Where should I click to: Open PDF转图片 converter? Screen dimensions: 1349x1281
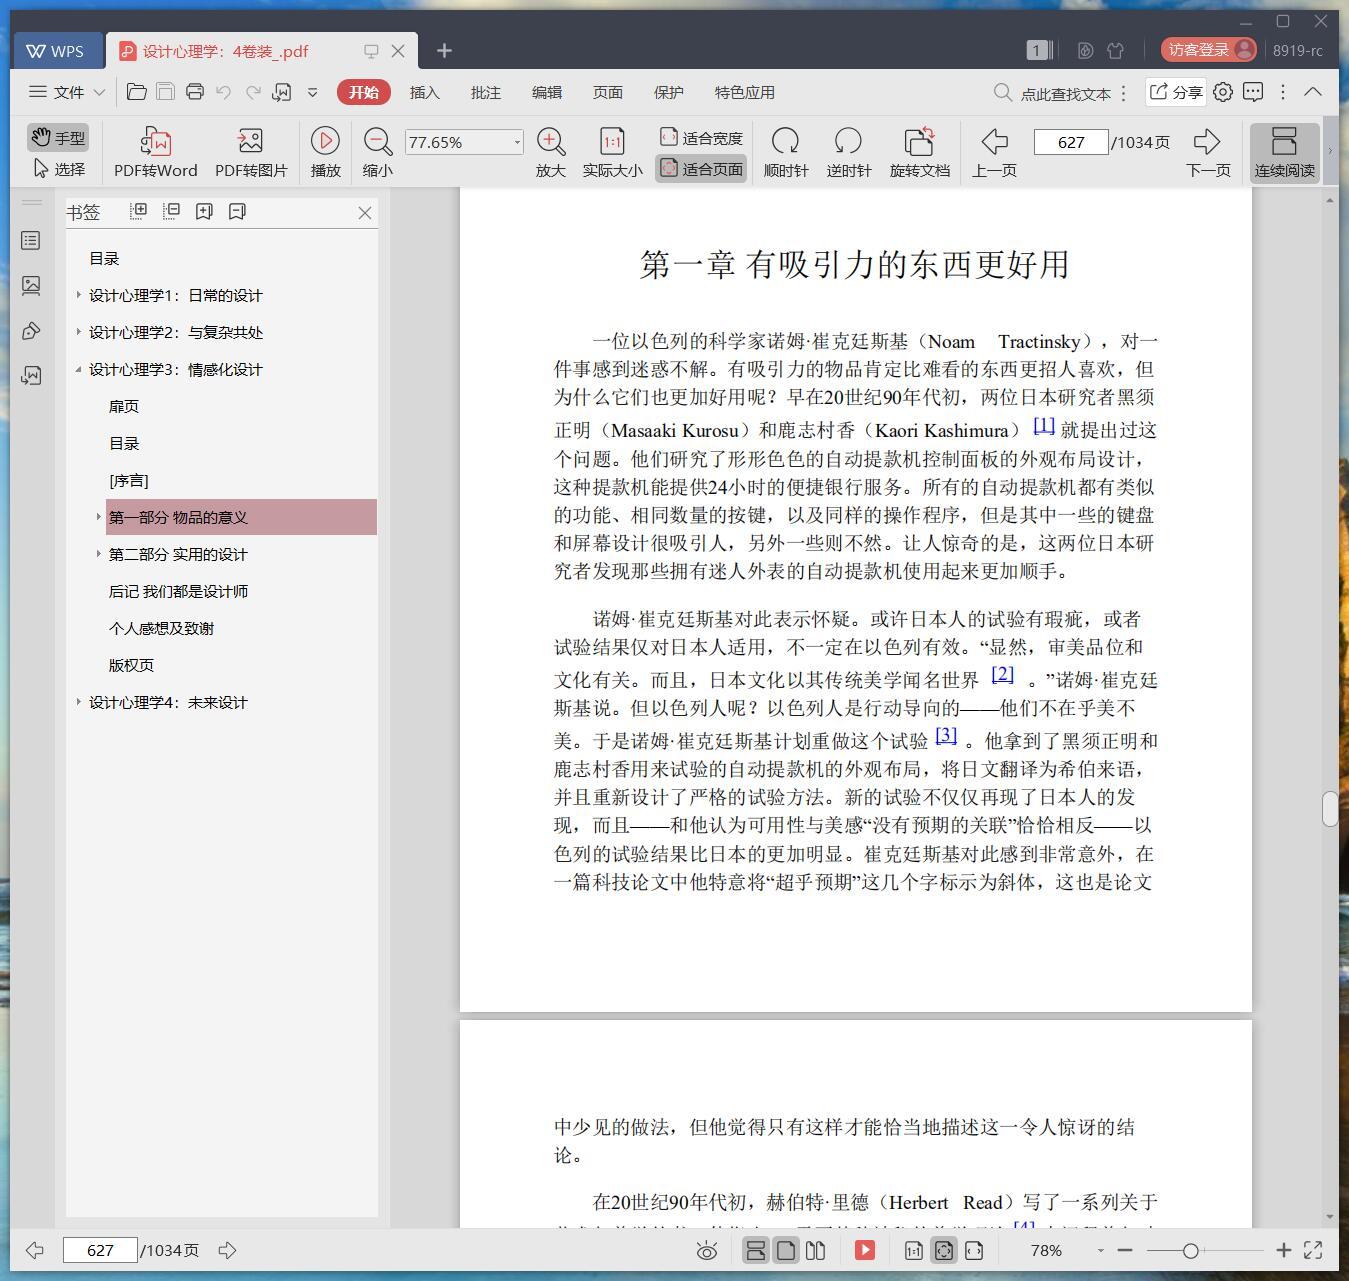coord(251,153)
